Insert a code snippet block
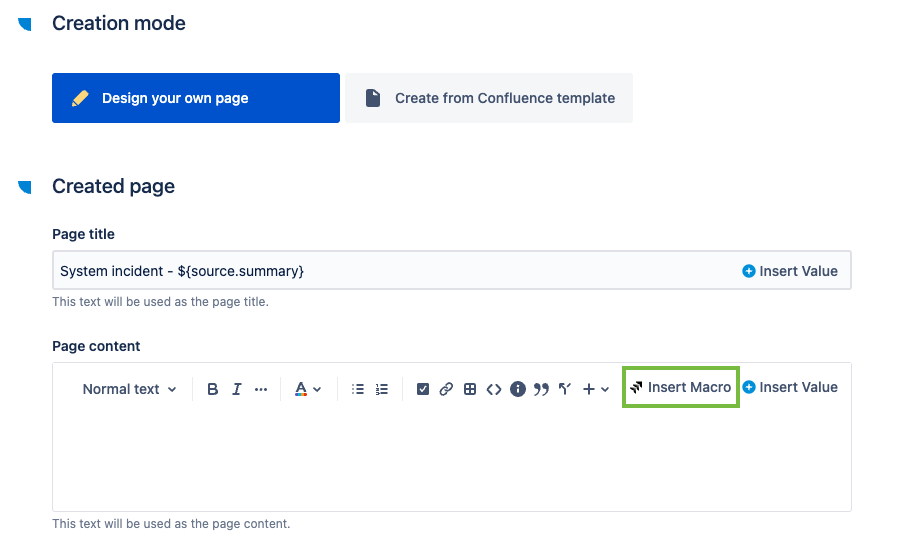 coord(494,389)
